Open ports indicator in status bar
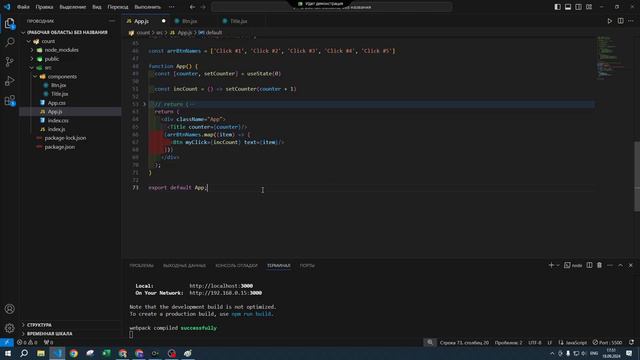Viewport: 640px width, 360px height. [x=49, y=342]
